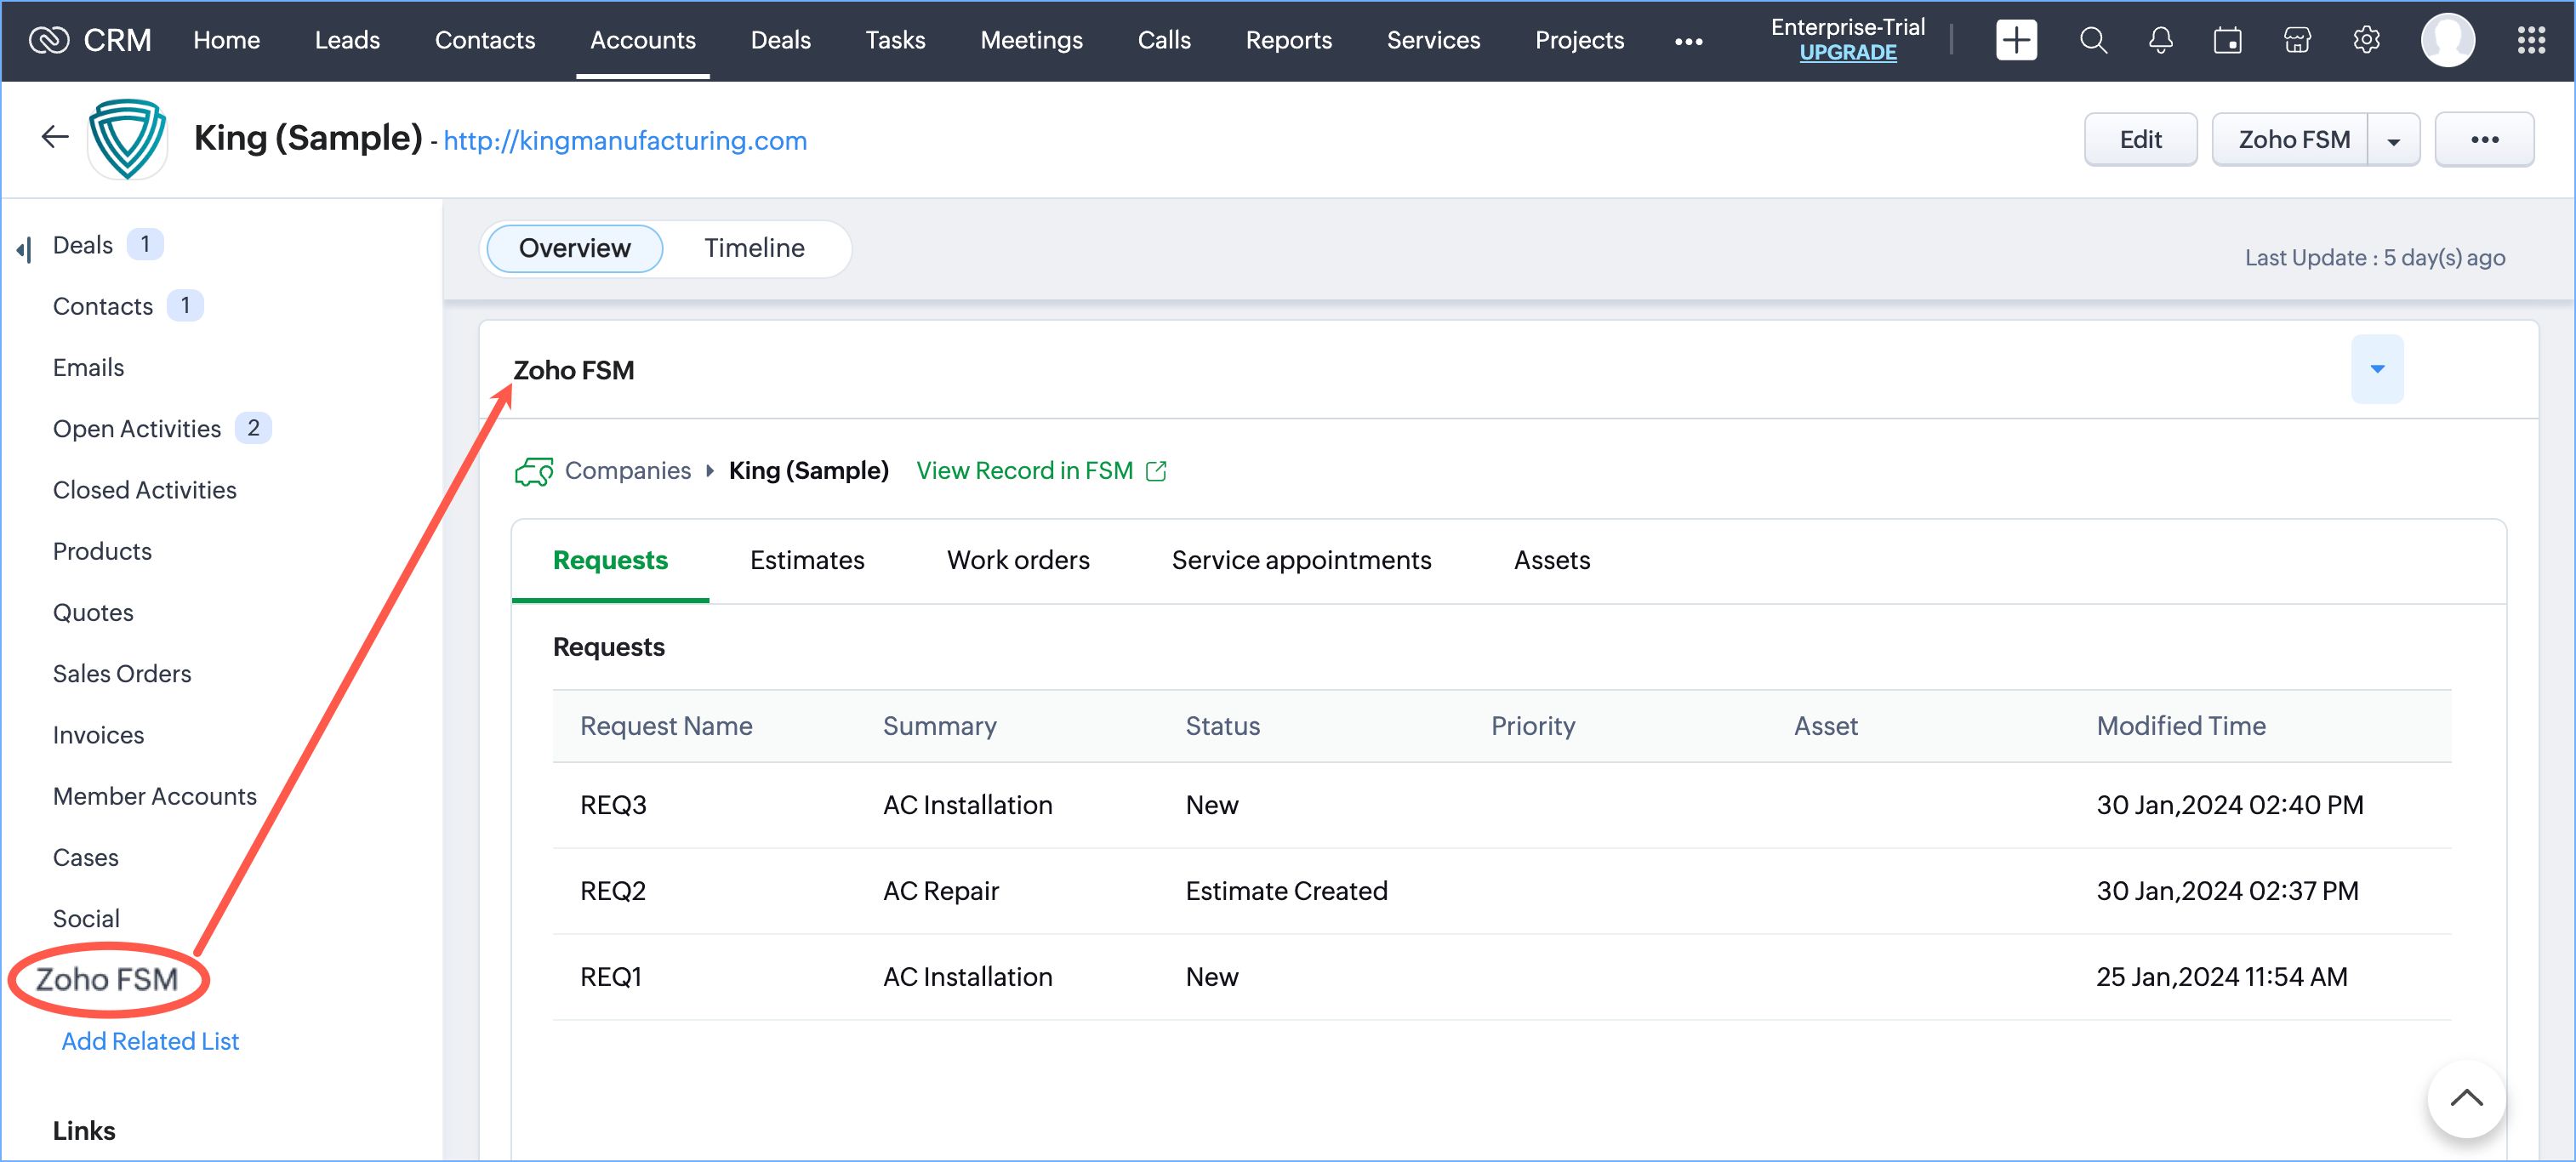Screen dimensions: 2576x1162
Task: Open the more modules ellipsis menu
Action: coord(1688,41)
